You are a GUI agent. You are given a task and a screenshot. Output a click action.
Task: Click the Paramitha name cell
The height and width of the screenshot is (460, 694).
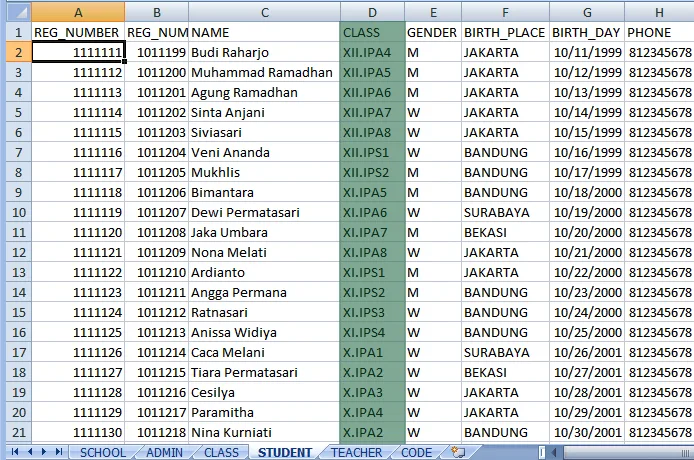coord(265,412)
